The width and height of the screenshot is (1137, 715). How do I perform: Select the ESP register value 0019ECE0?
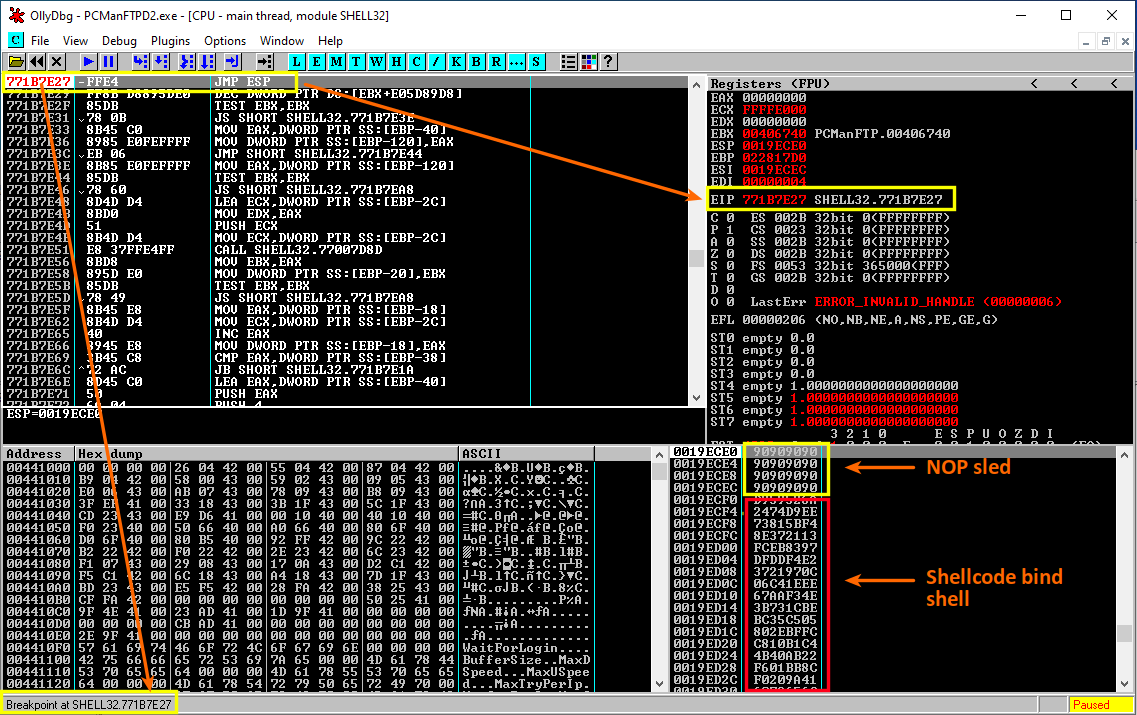point(774,146)
